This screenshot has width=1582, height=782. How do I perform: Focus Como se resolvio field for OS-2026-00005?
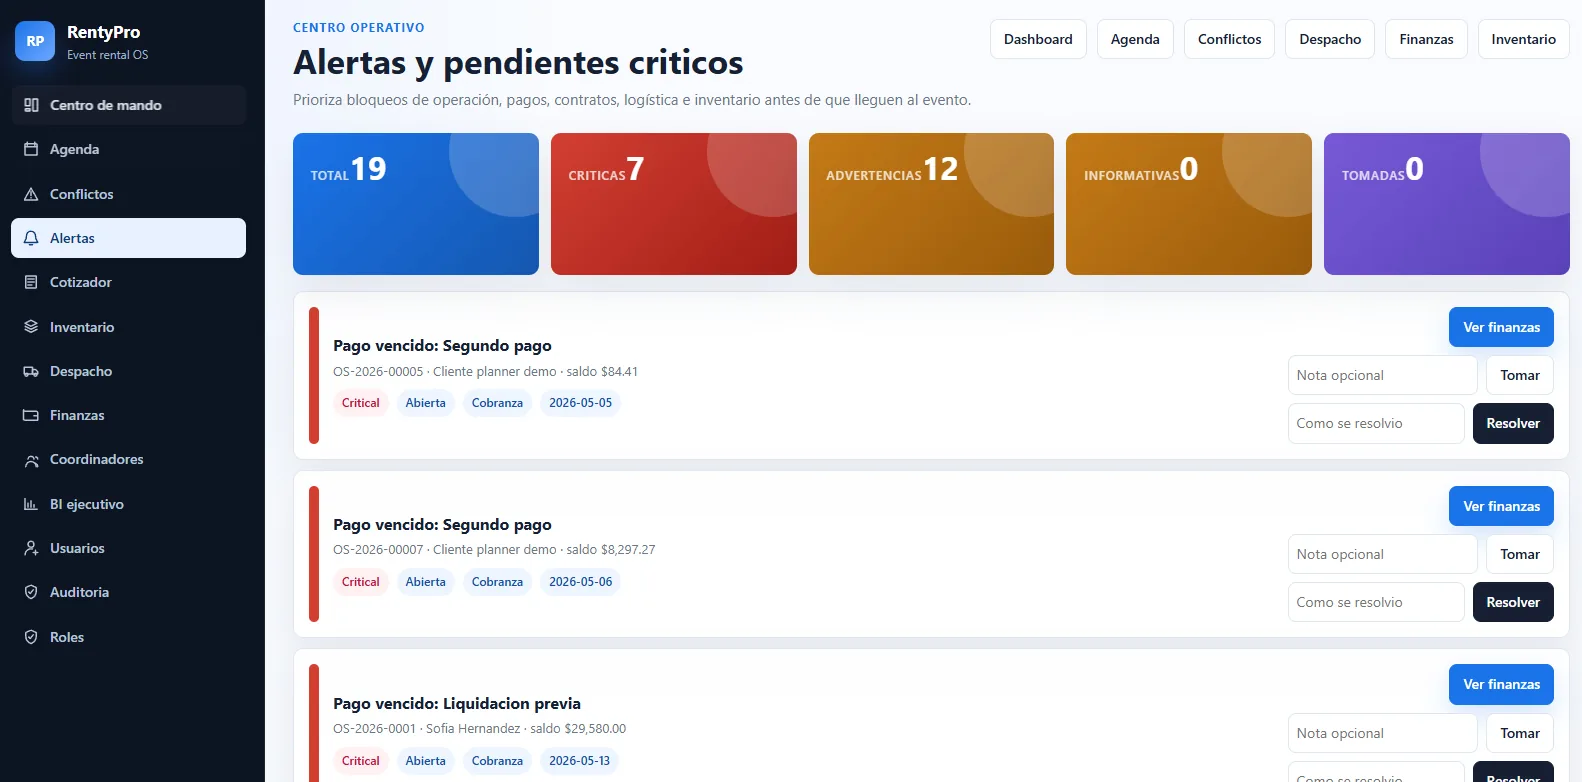pyautogui.click(x=1376, y=423)
